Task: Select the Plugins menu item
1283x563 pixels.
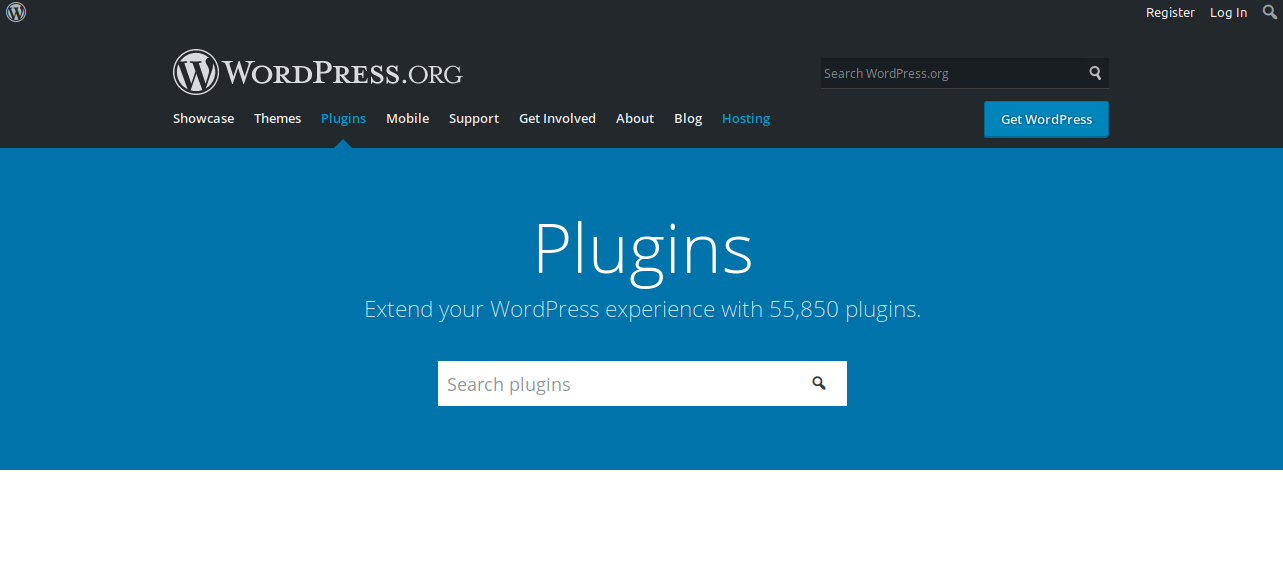Action: pyautogui.click(x=343, y=118)
